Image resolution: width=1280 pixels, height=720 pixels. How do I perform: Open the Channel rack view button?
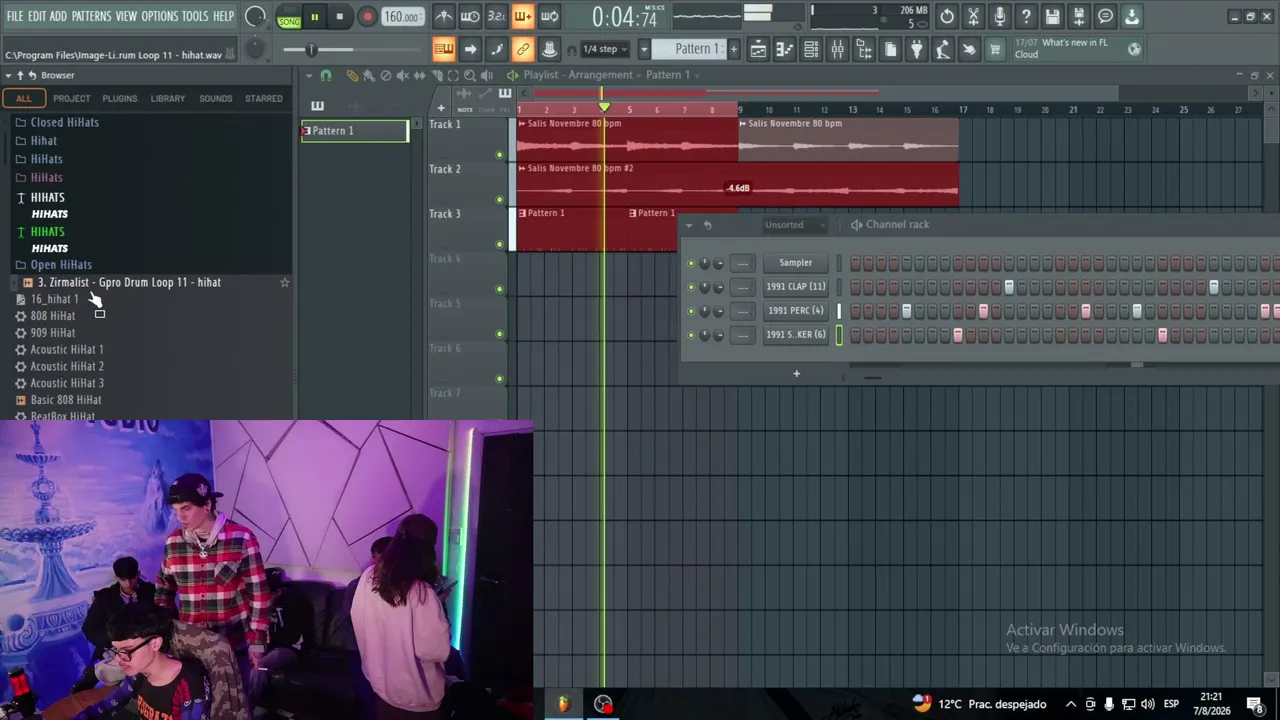pyautogui.click(x=811, y=49)
